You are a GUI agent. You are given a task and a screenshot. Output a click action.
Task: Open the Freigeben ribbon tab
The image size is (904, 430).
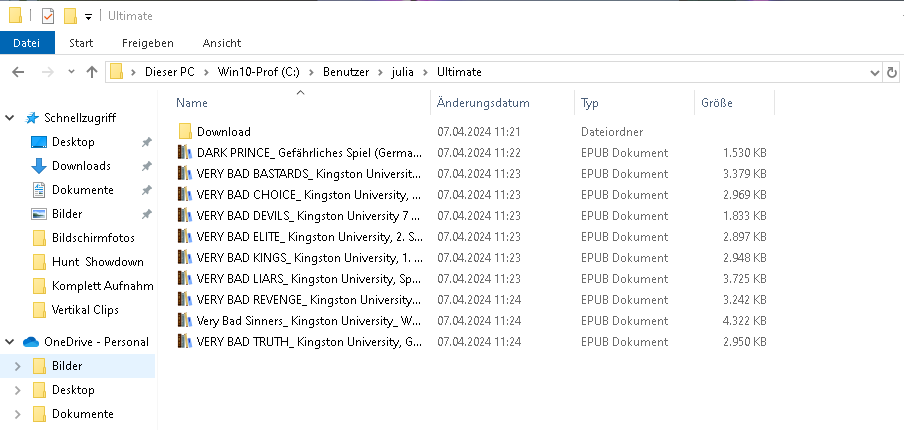[x=148, y=43]
